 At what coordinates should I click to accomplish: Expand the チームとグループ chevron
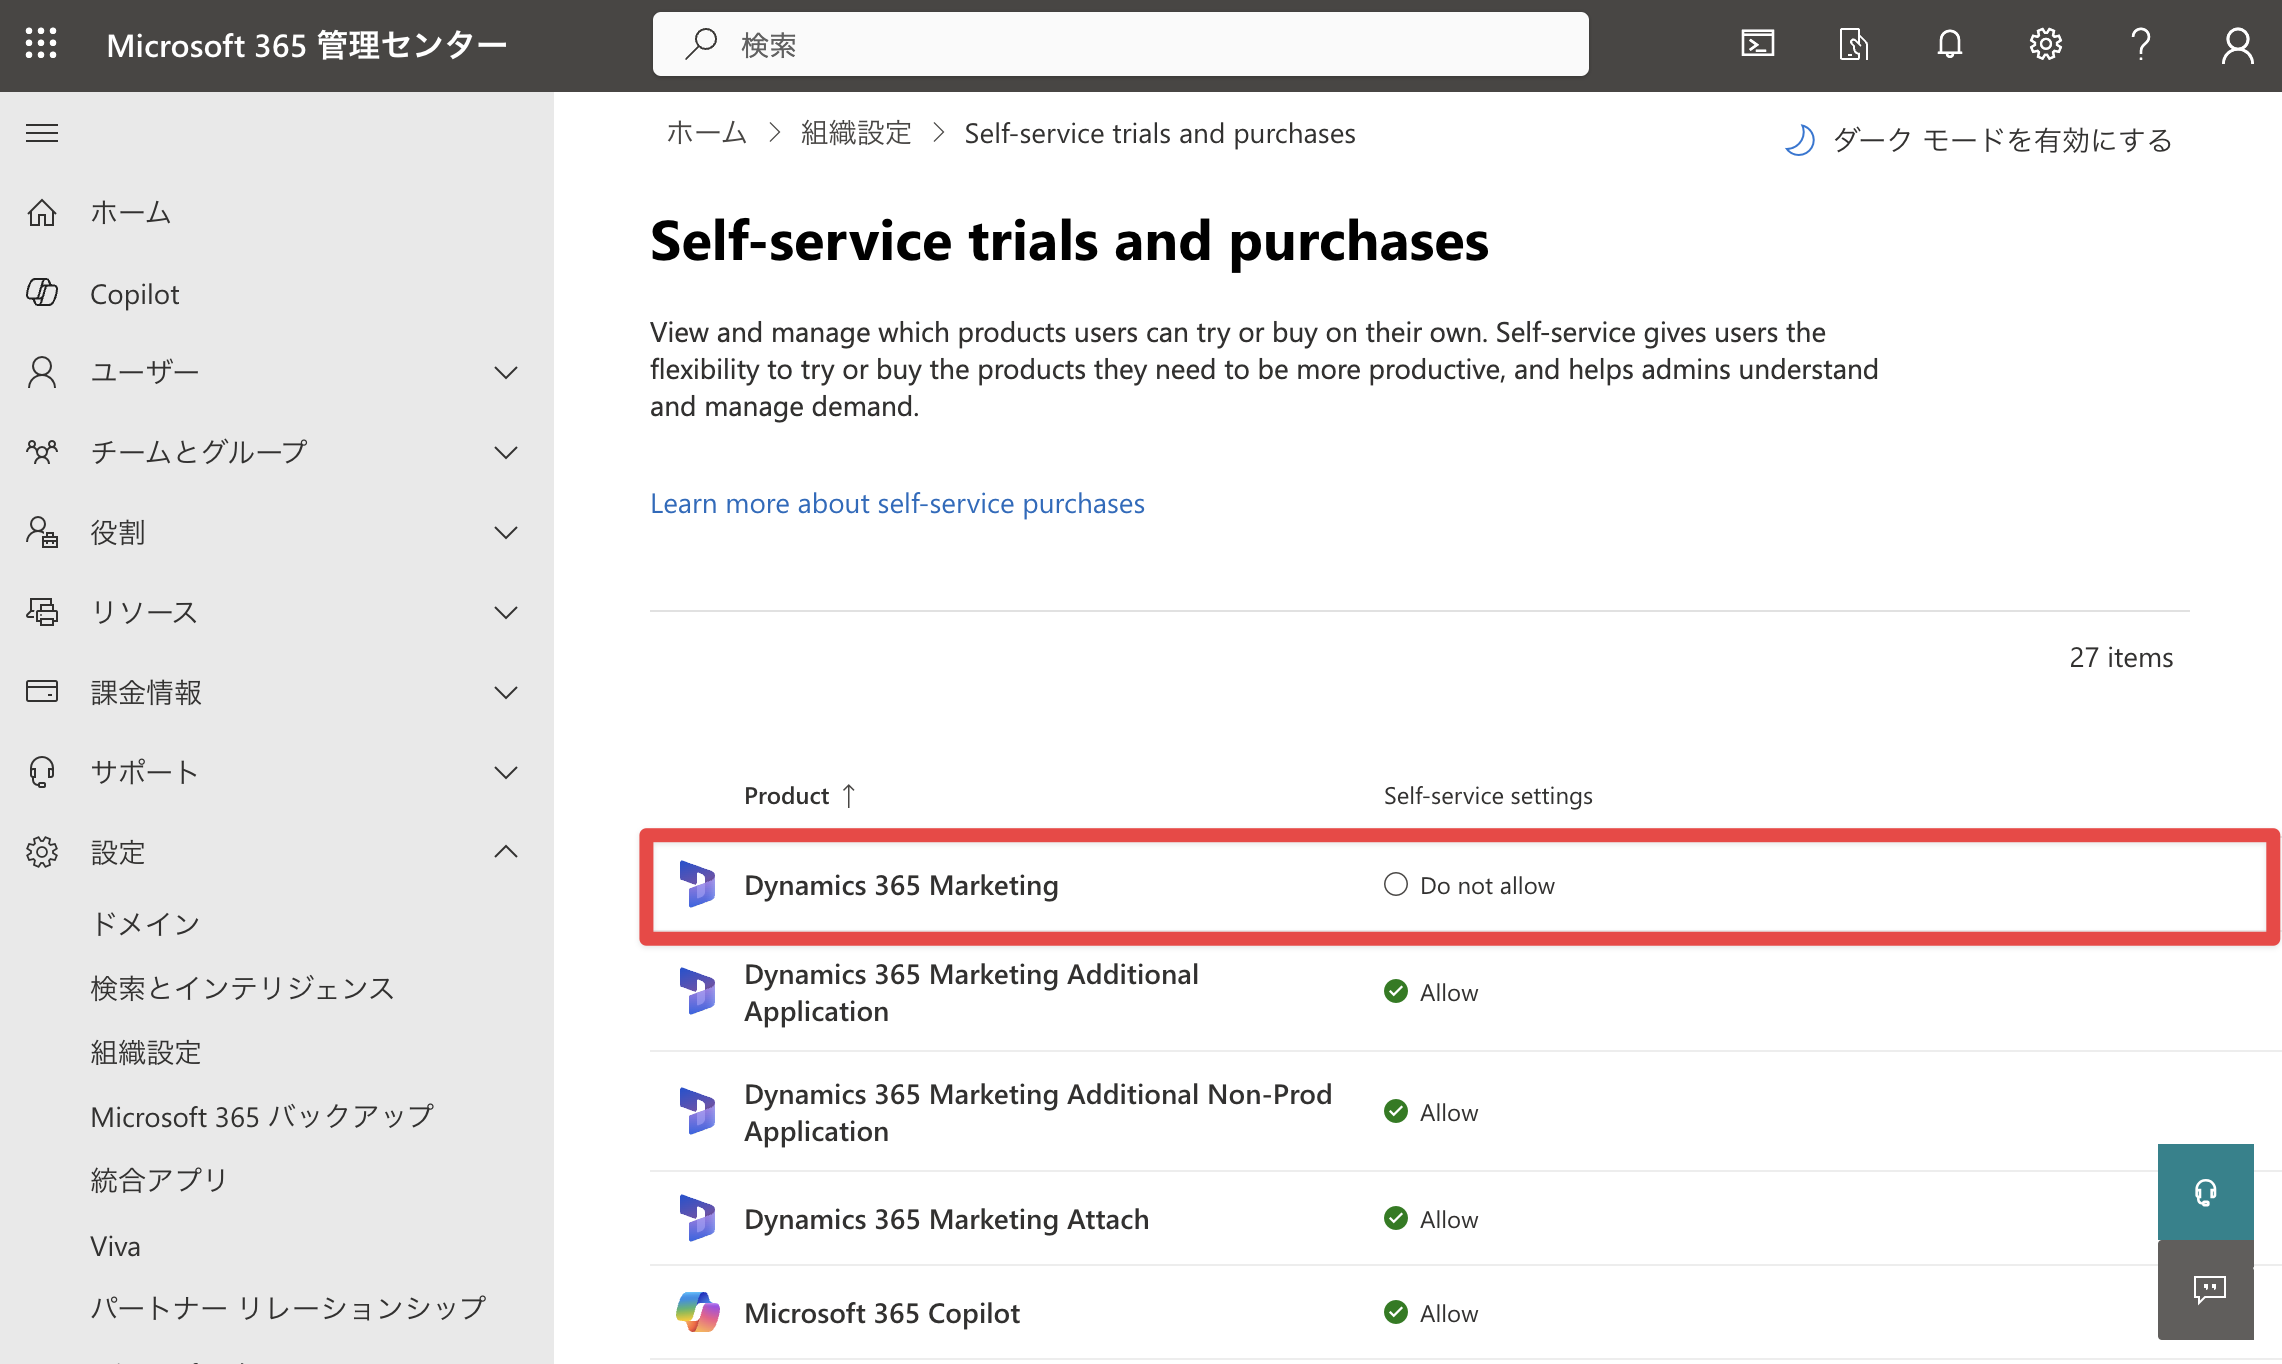506,452
